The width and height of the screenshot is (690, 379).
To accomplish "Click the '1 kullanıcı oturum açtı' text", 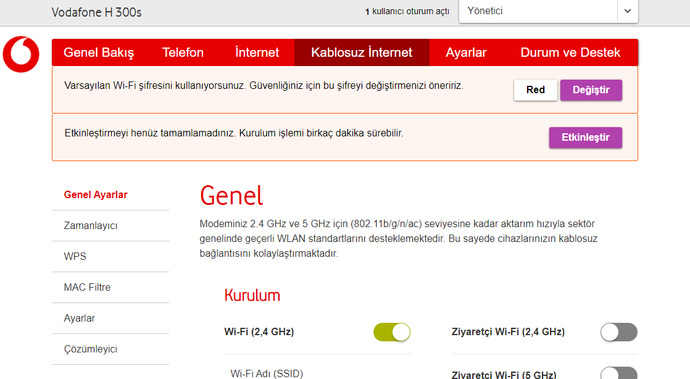I will coord(407,11).
